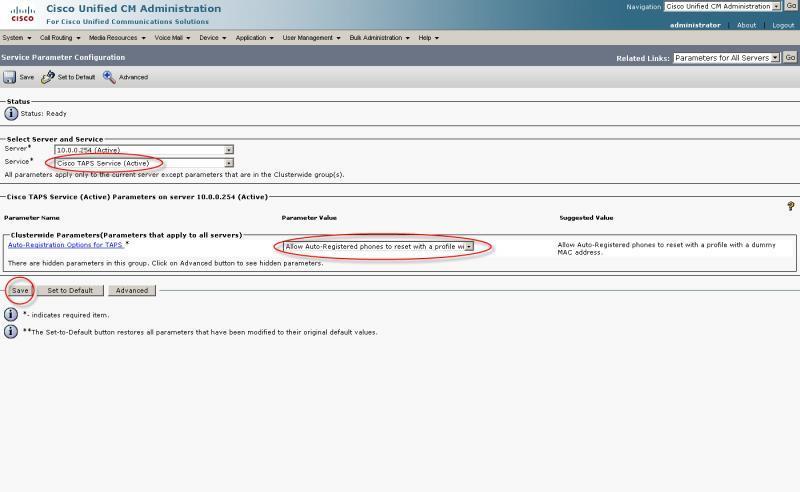The image size is (800, 492).
Task: Click the Parameter Name column header
Action: click(32, 218)
